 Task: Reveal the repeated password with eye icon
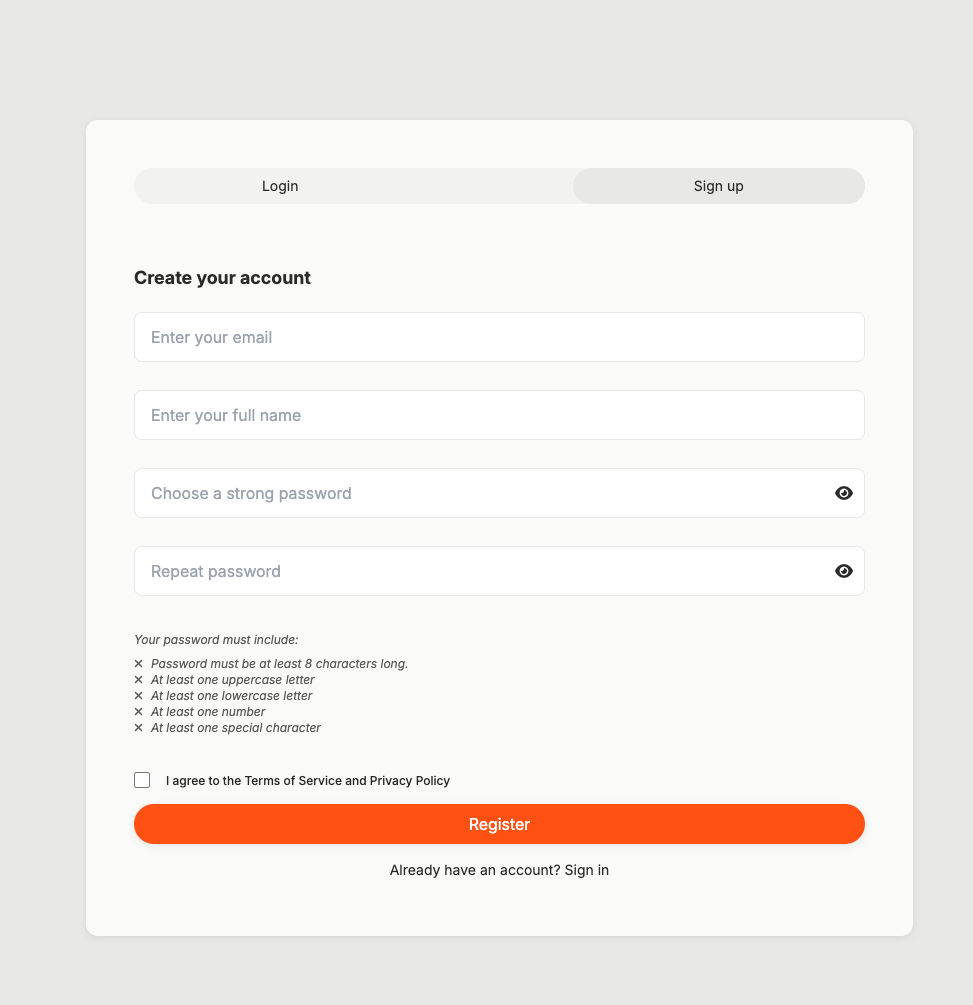(844, 571)
